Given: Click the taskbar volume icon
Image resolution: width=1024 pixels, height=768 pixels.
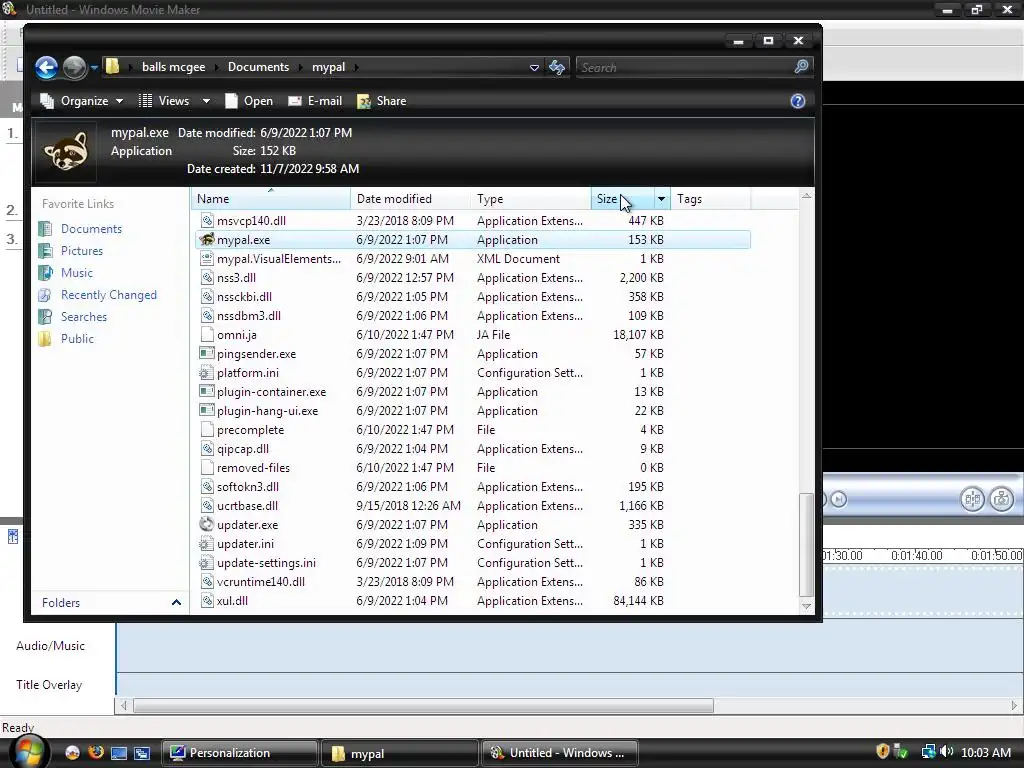Looking at the screenshot, I should pos(947,752).
